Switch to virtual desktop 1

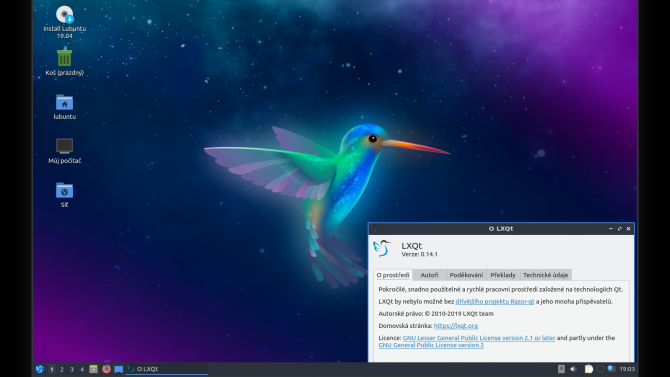[52, 369]
